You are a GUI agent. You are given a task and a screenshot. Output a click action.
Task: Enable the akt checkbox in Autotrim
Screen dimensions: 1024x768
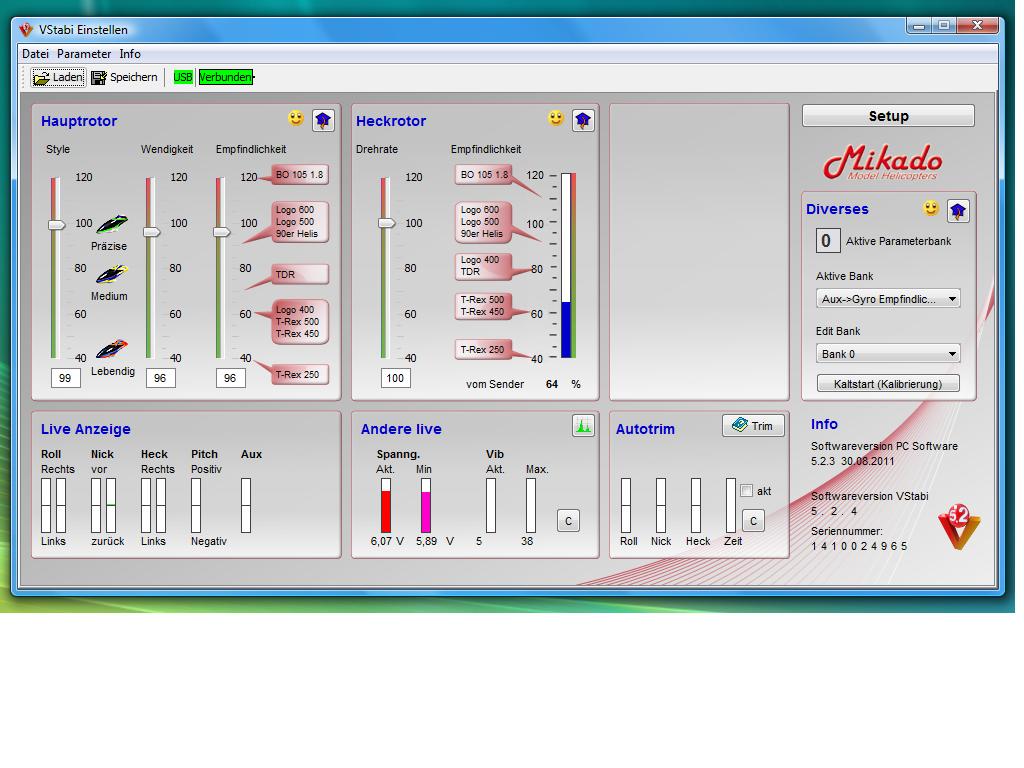[x=746, y=490]
